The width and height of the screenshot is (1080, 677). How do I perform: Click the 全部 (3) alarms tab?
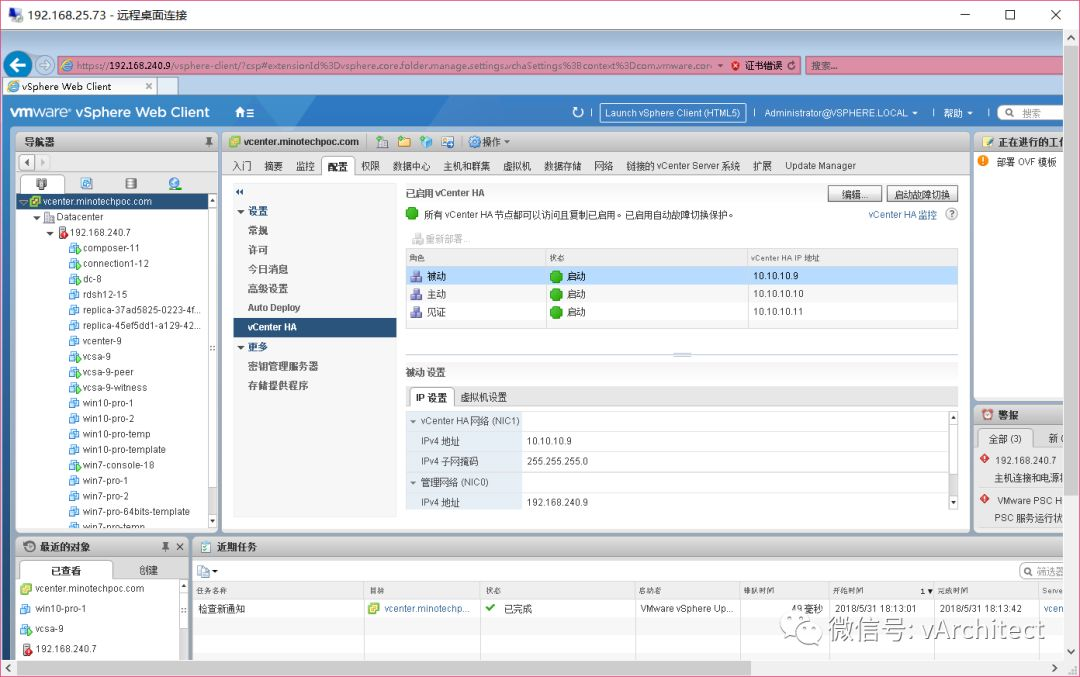(x=1005, y=439)
